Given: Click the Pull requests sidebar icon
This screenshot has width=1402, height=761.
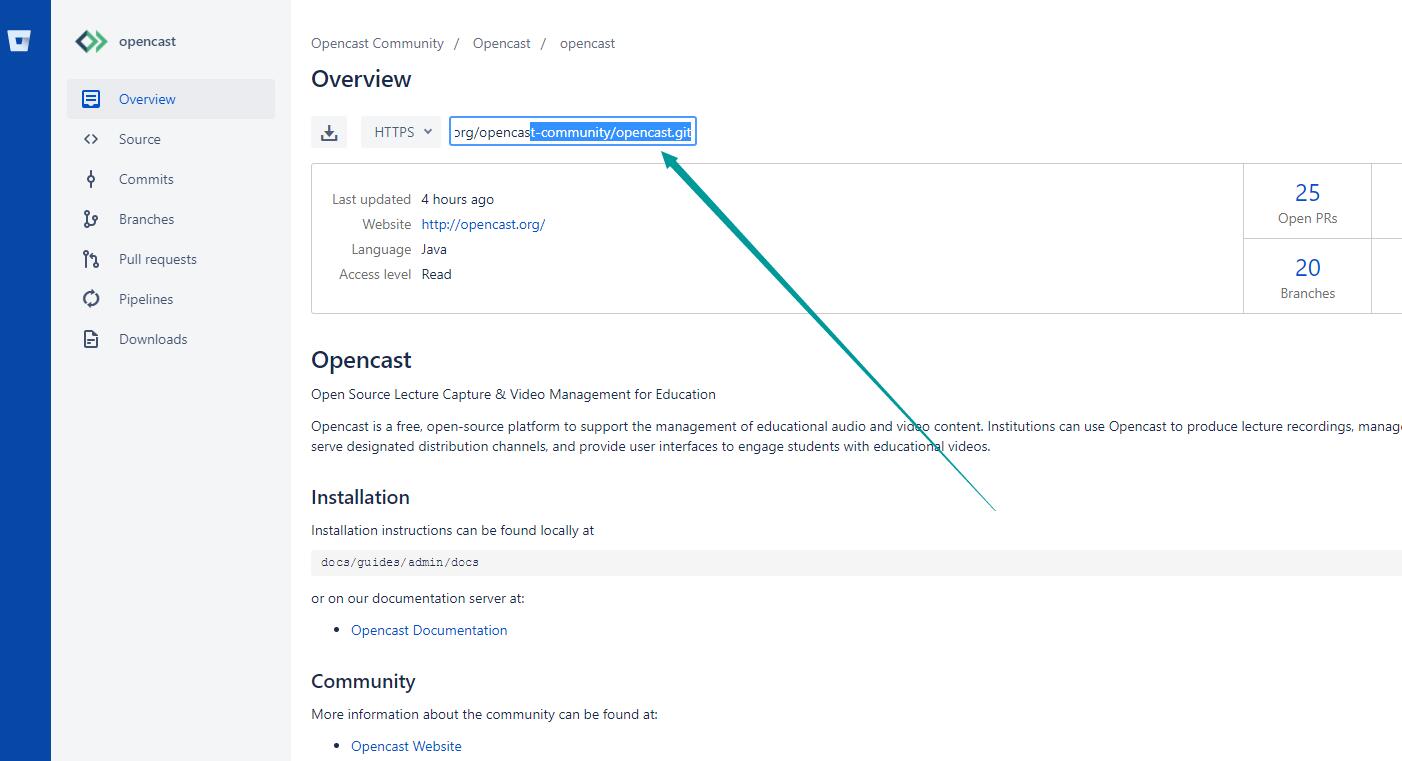Looking at the screenshot, I should coord(91,259).
